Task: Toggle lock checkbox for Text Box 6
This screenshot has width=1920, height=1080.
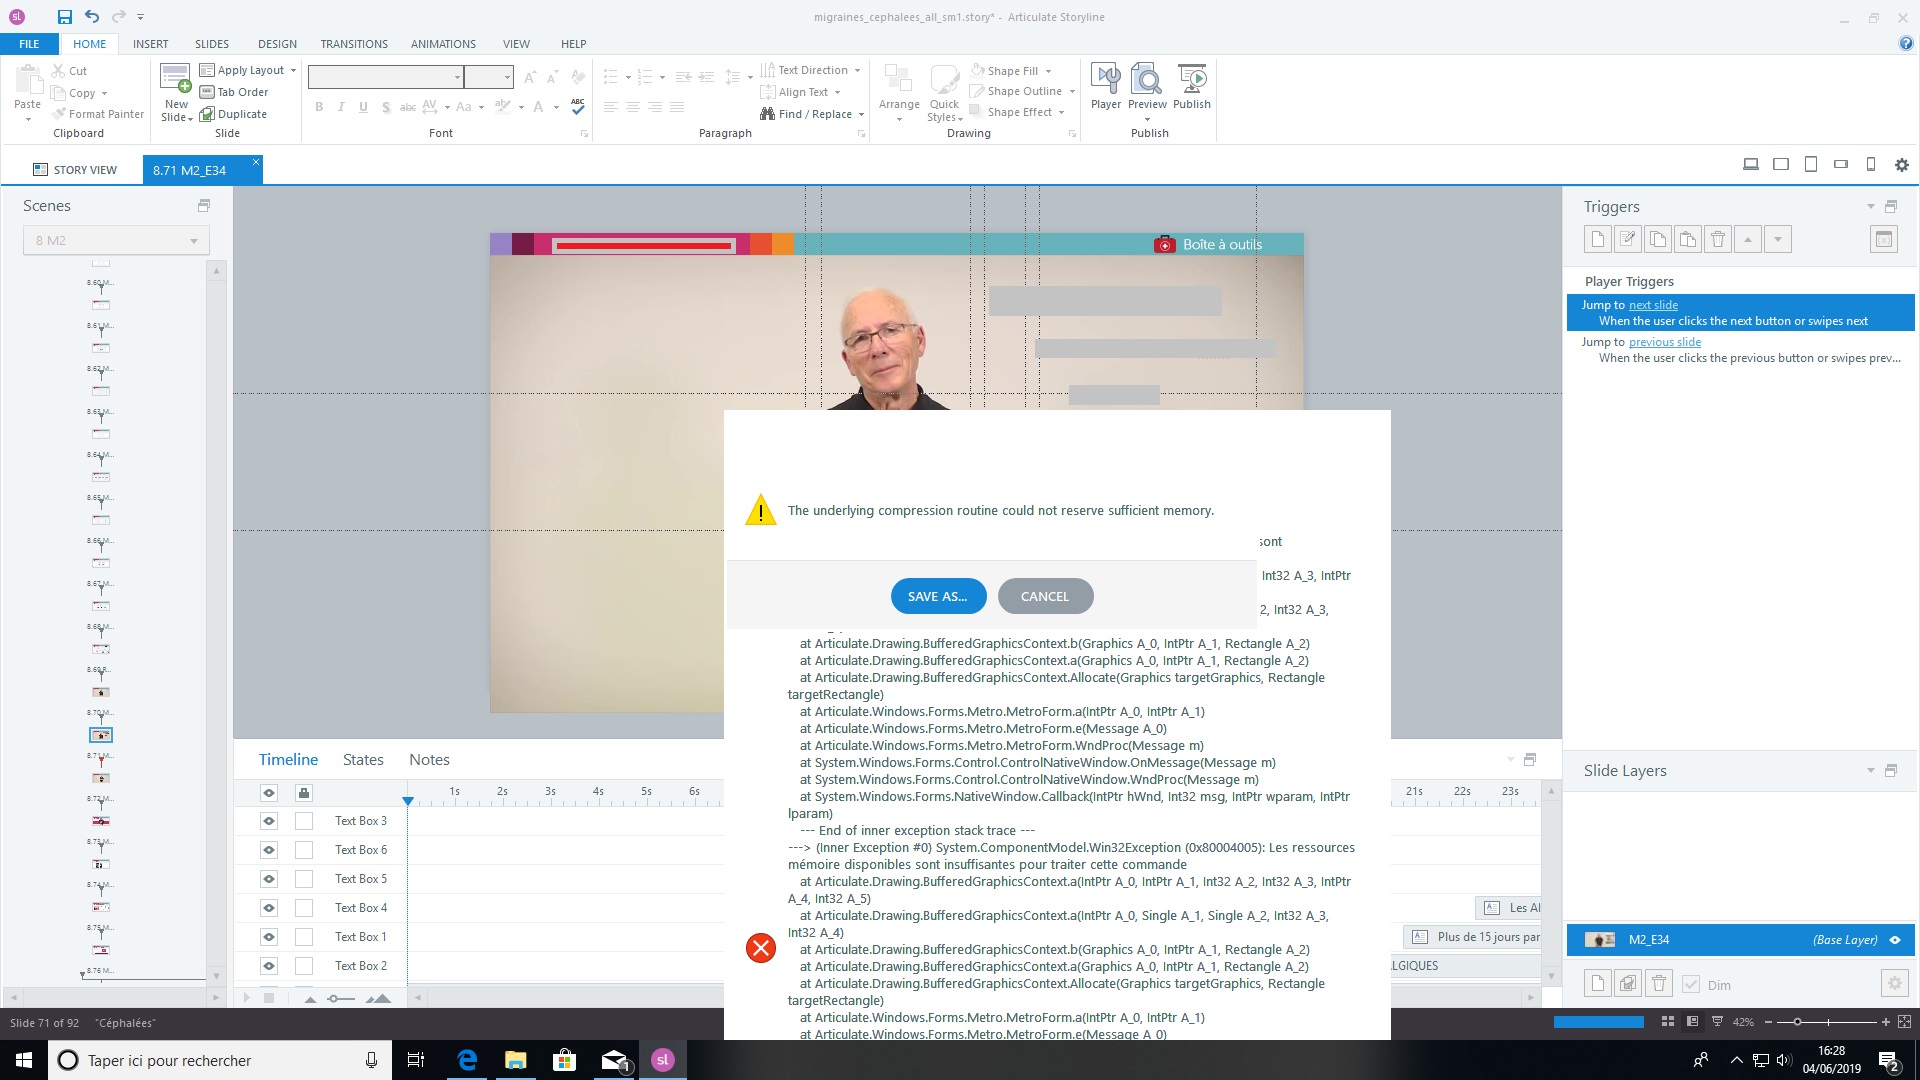Action: tap(304, 850)
